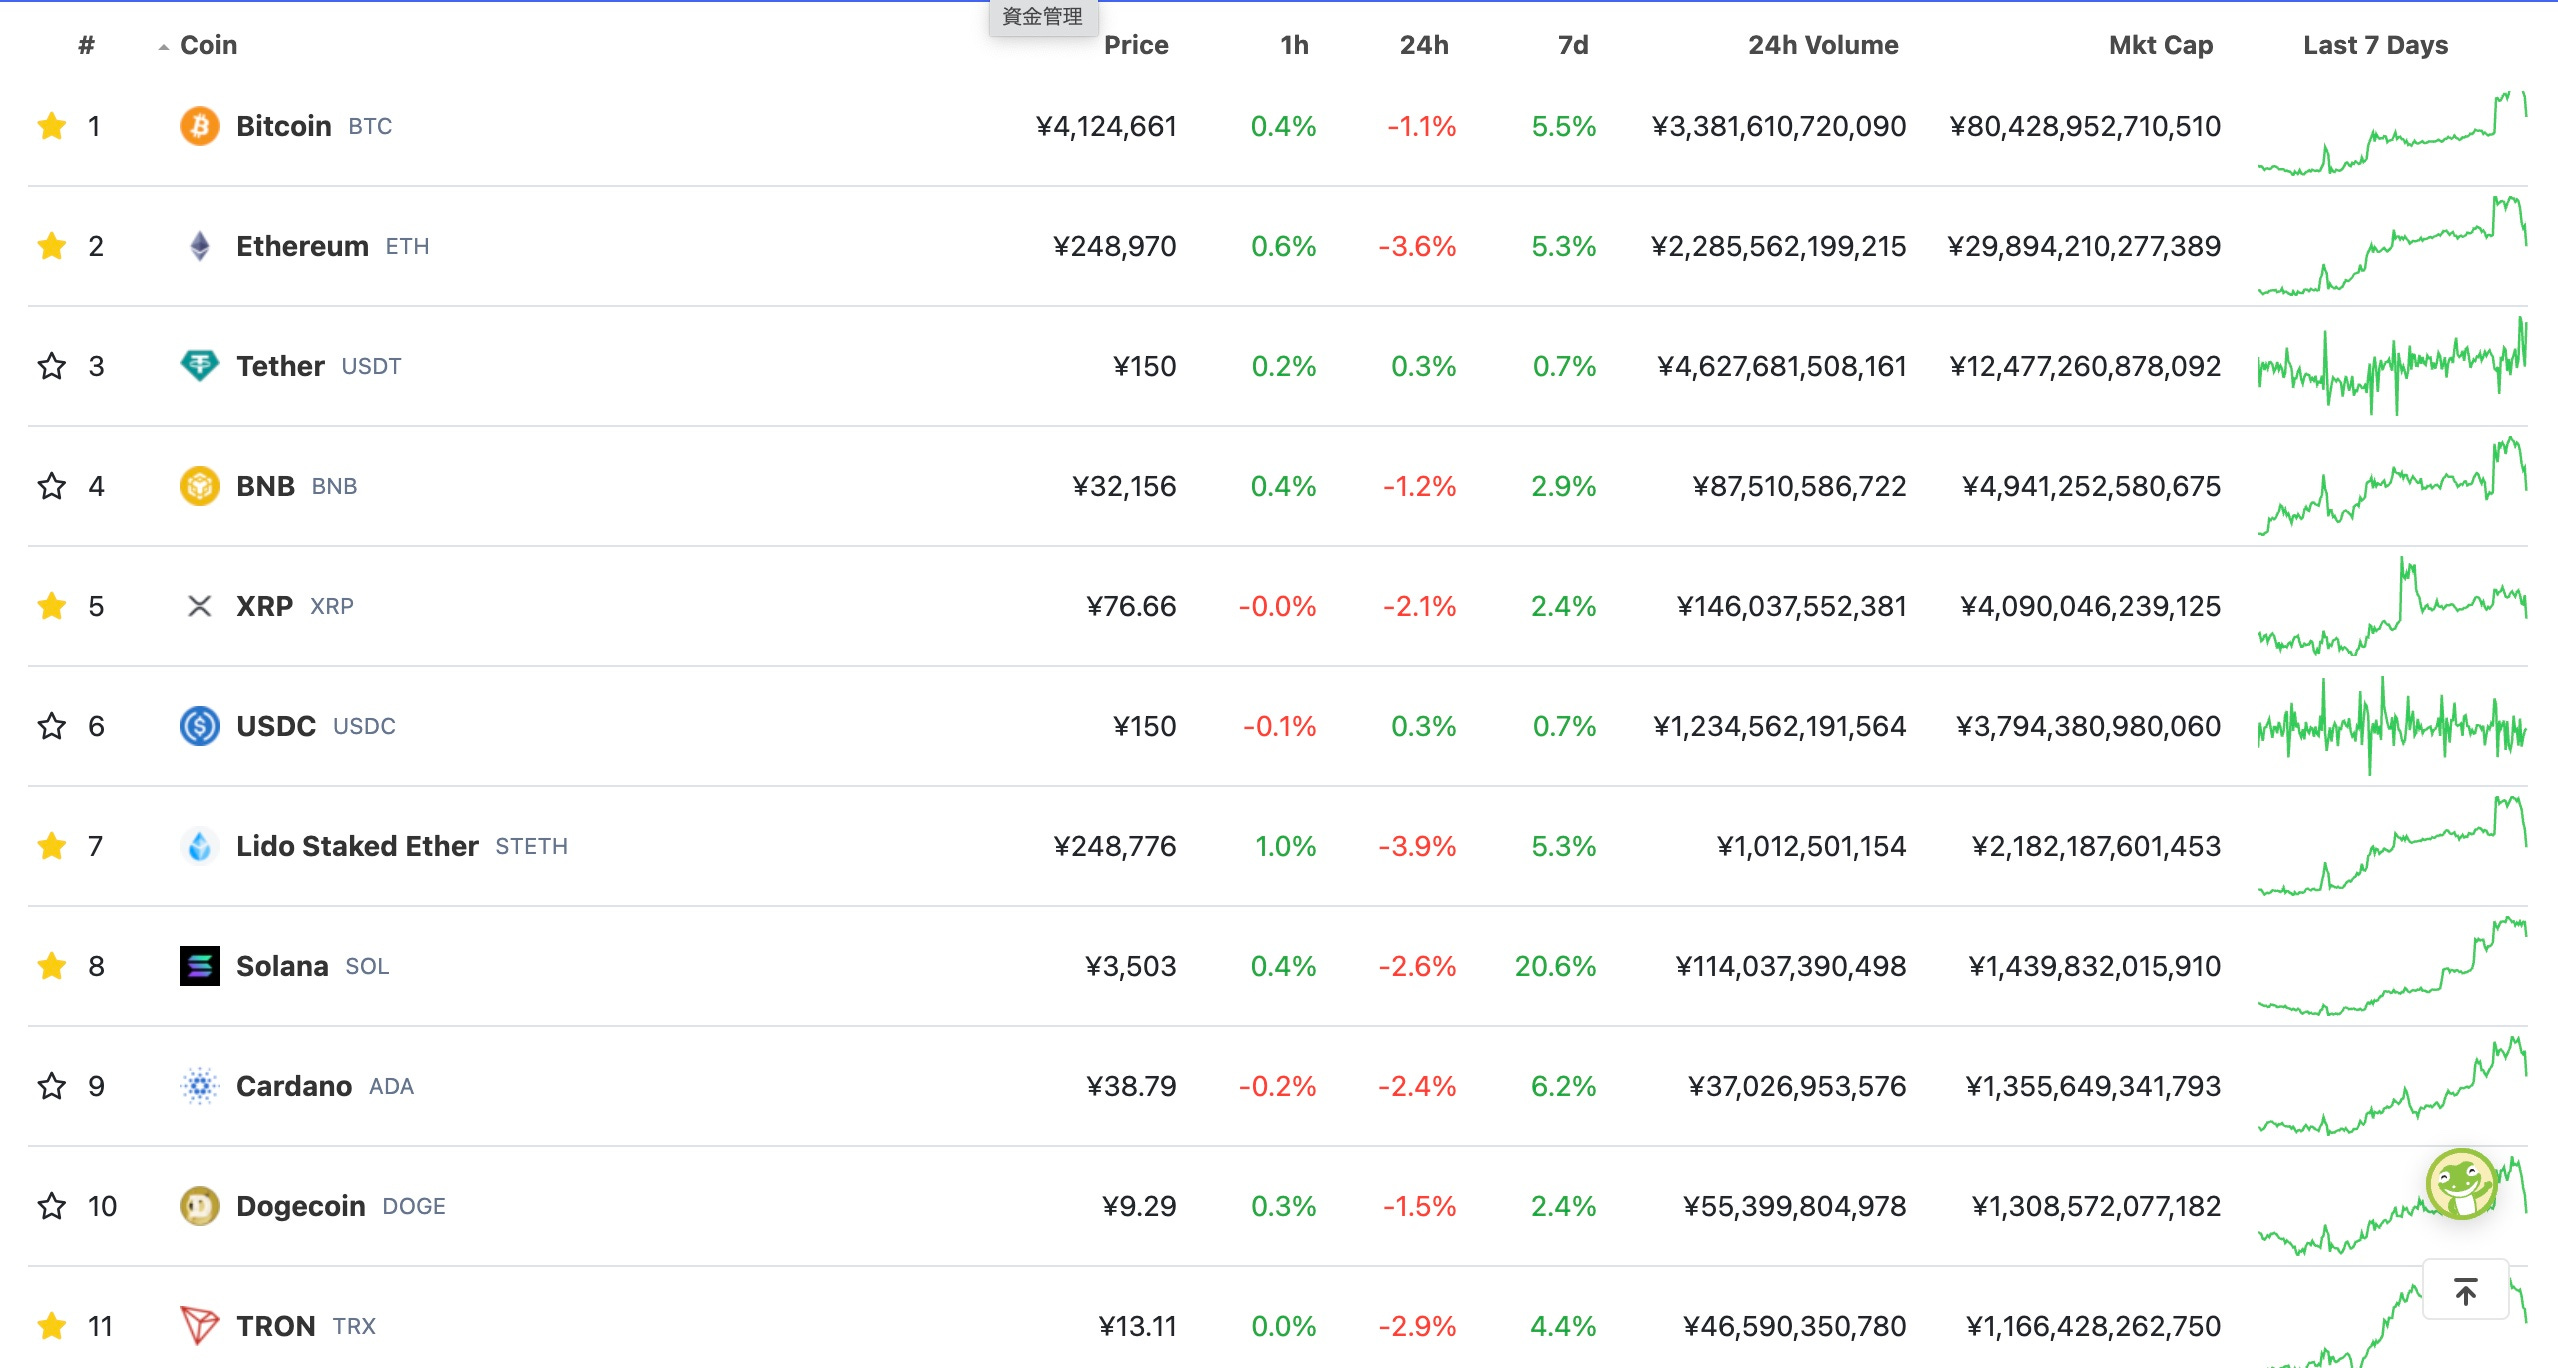The height and width of the screenshot is (1368, 2558).
Task: Click Lido 24h change -3.9%
Action: click(1417, 846)
